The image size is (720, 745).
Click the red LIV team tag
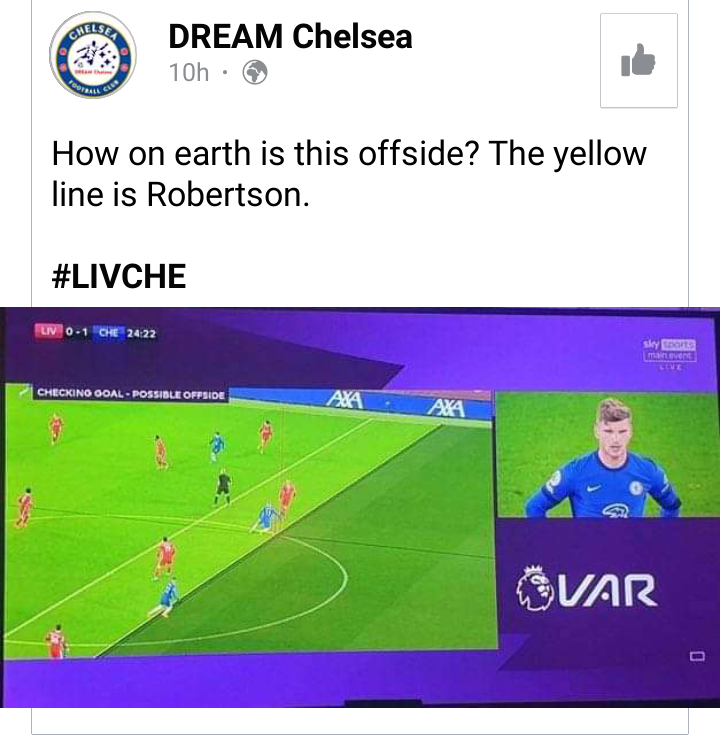click(x=48, y=331)
